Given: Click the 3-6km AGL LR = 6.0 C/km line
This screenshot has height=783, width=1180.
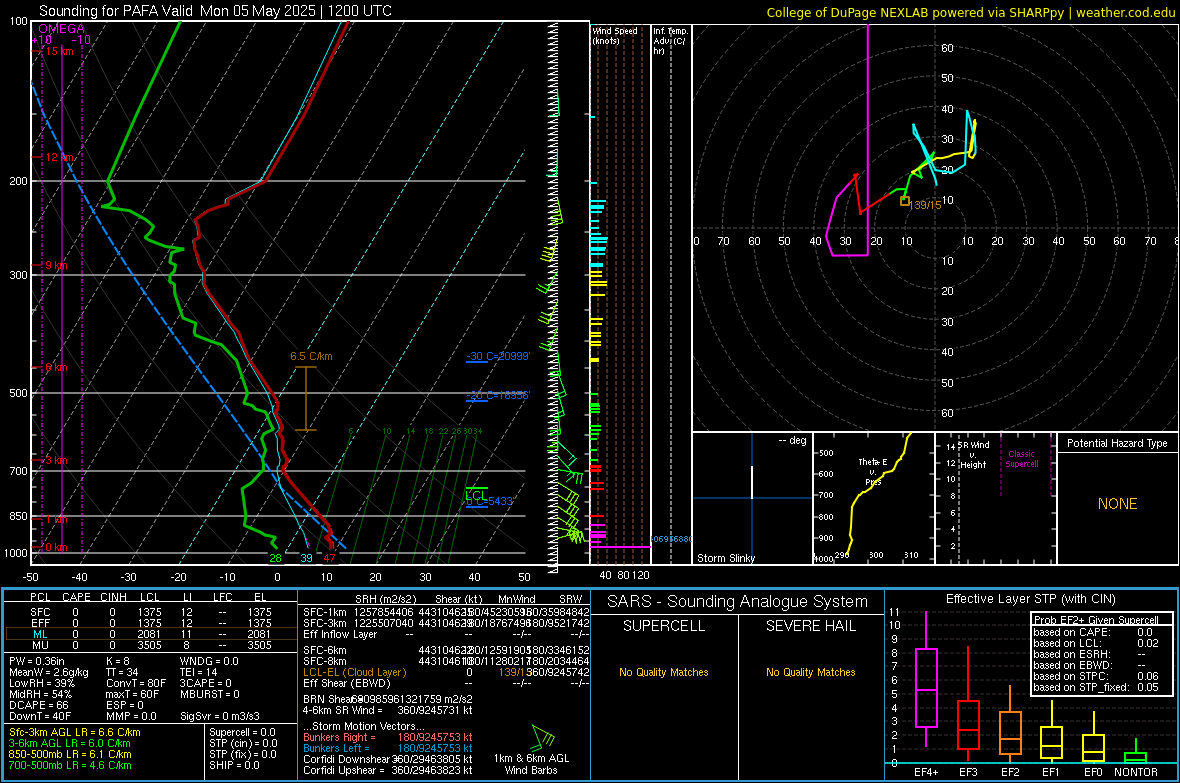Looking at the screenshot, I should coord(70,743).
